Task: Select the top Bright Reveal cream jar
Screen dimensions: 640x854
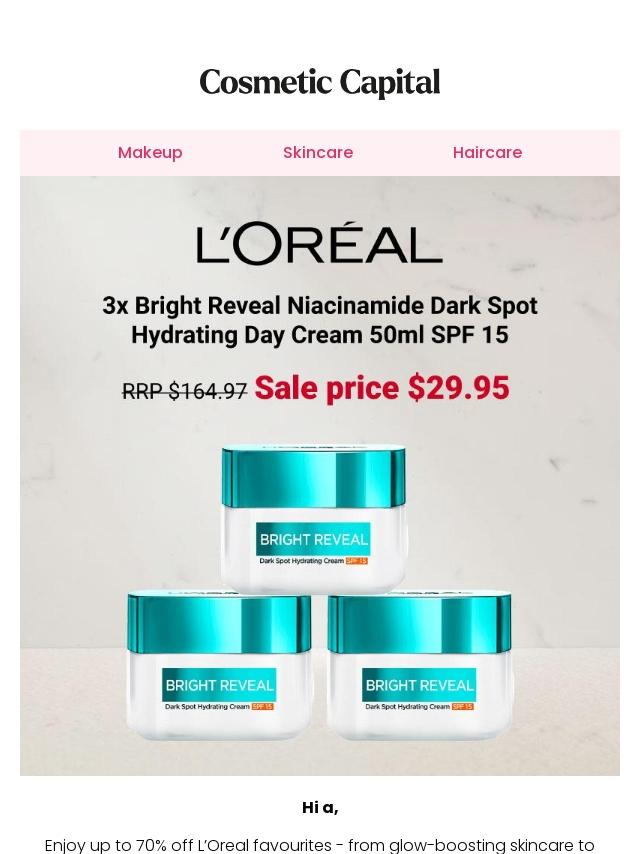Action: pyautogui.click(x=314, y=518)
